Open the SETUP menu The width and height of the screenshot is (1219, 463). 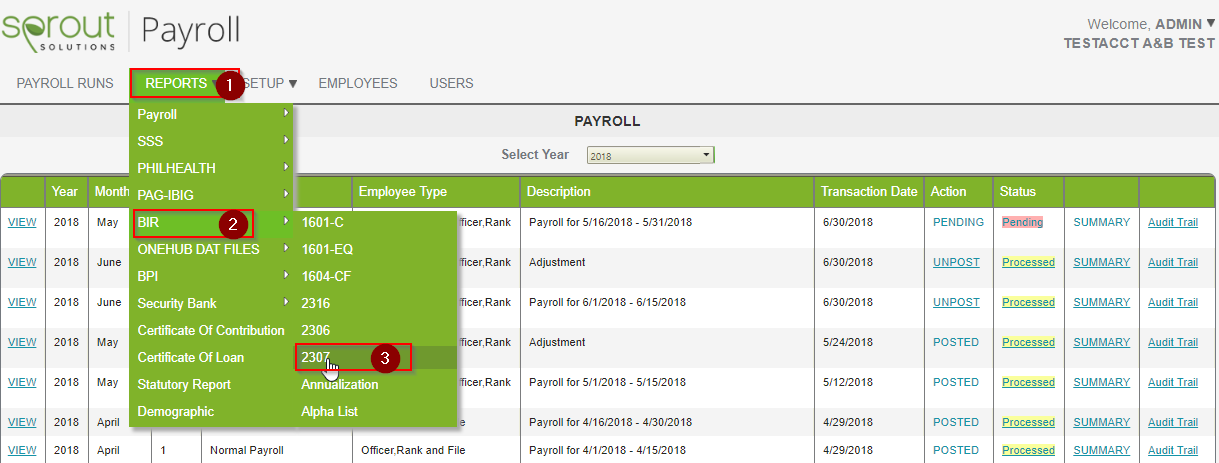click(x=268, y=84)
